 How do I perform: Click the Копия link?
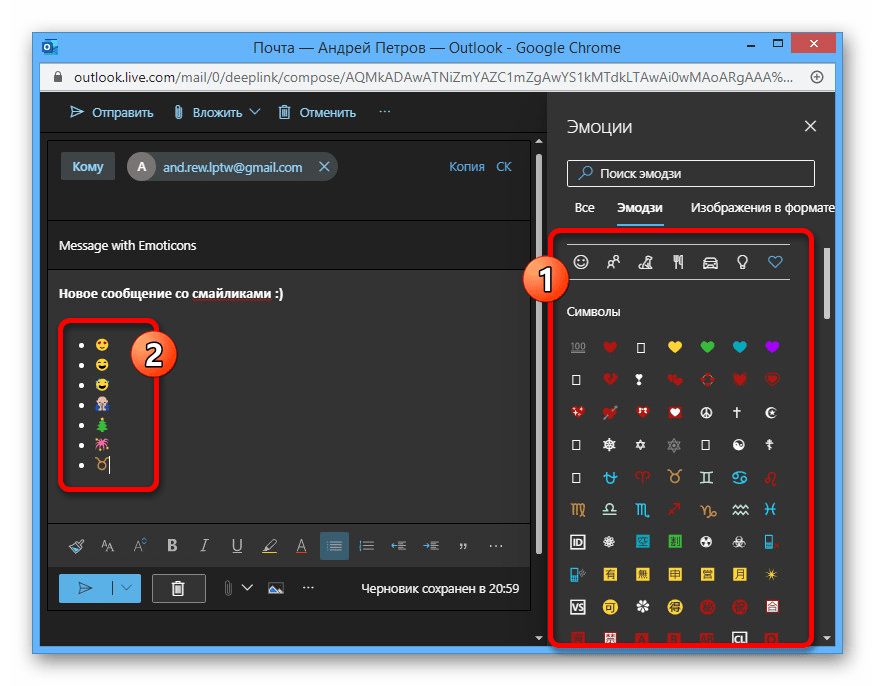click(466, 167)
